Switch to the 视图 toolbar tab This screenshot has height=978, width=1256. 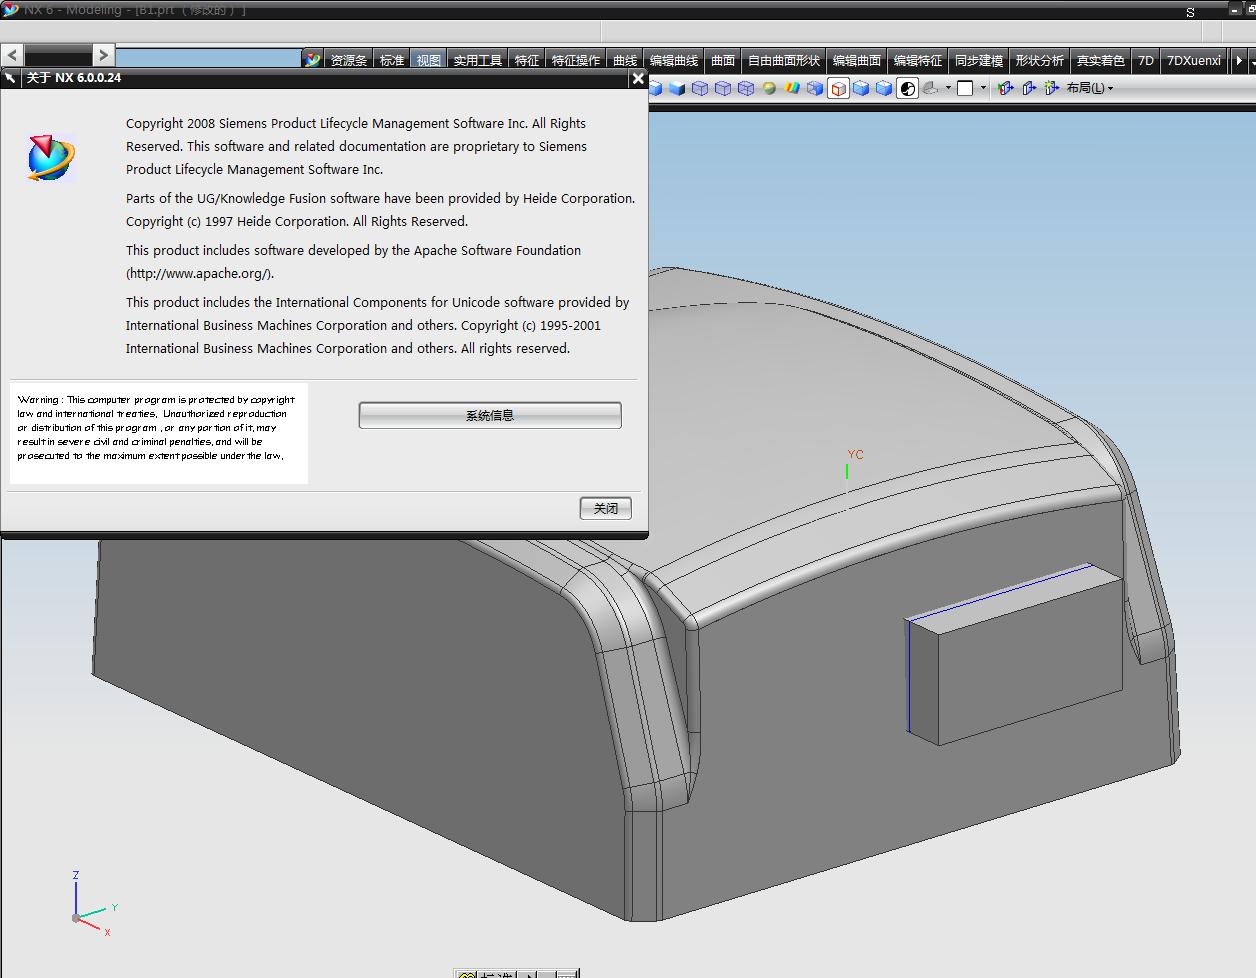[x=429, y=60]
